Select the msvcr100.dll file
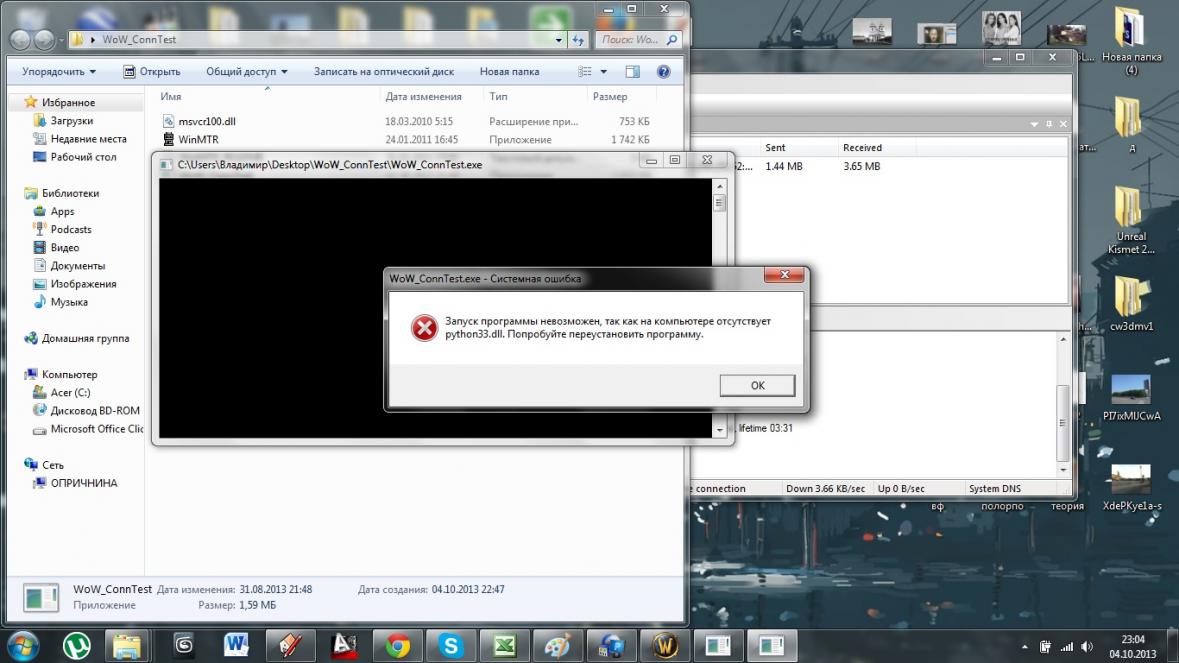Screen dimensions: 1179x663 click(x=206, y=121)
